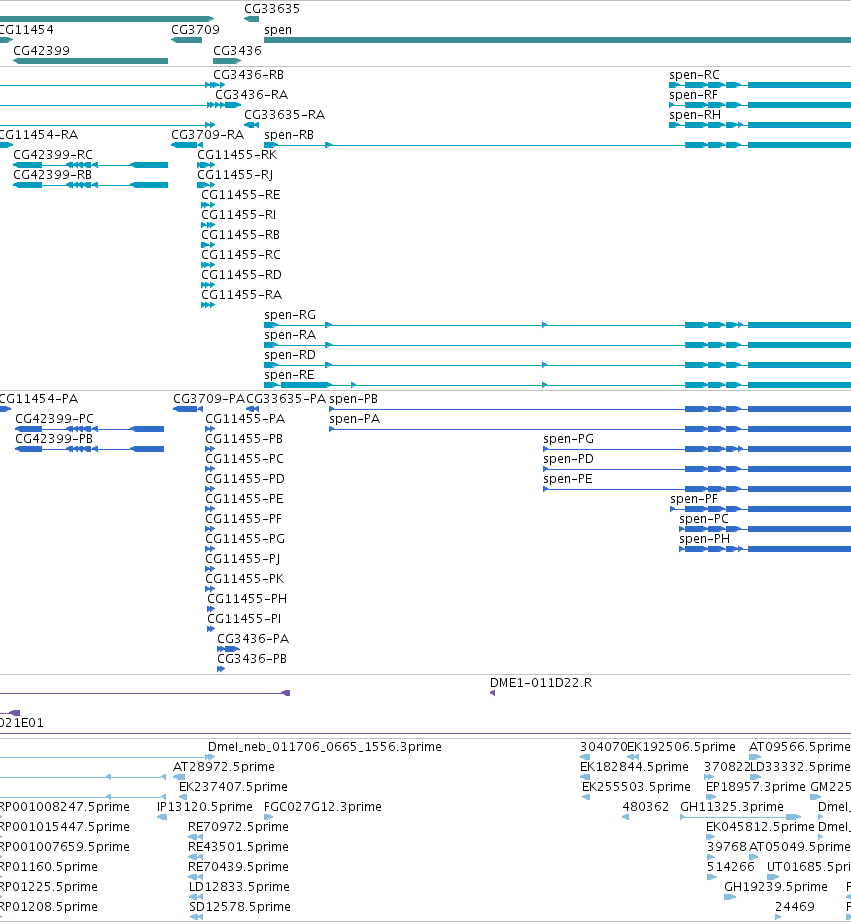Select EST AT28972.5prime

click(224, 767)
